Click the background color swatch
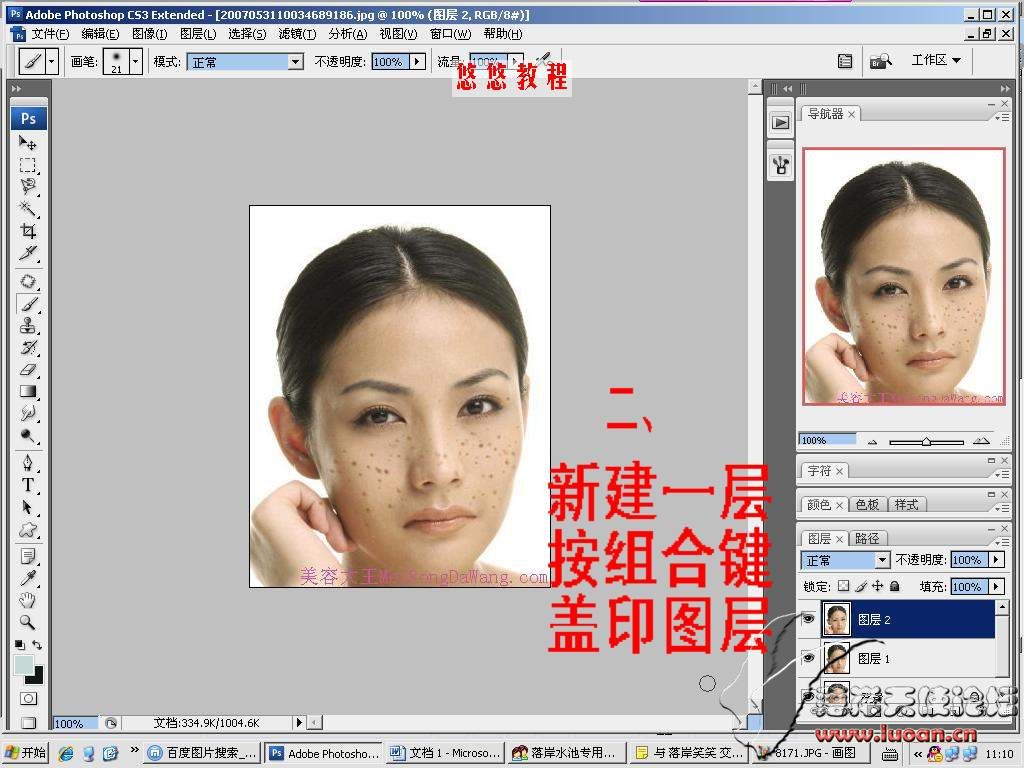 coord(36,676)
